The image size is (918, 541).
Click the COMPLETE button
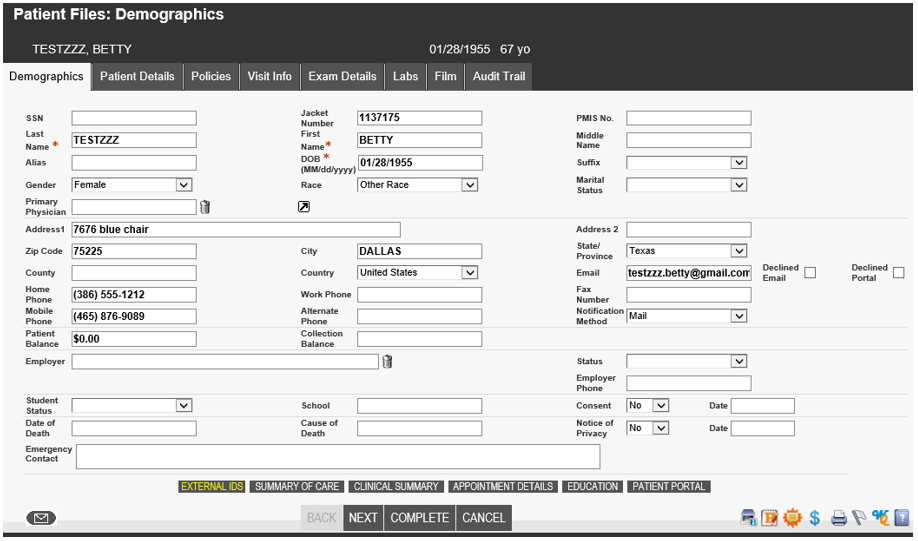click(x=420, y=518)
